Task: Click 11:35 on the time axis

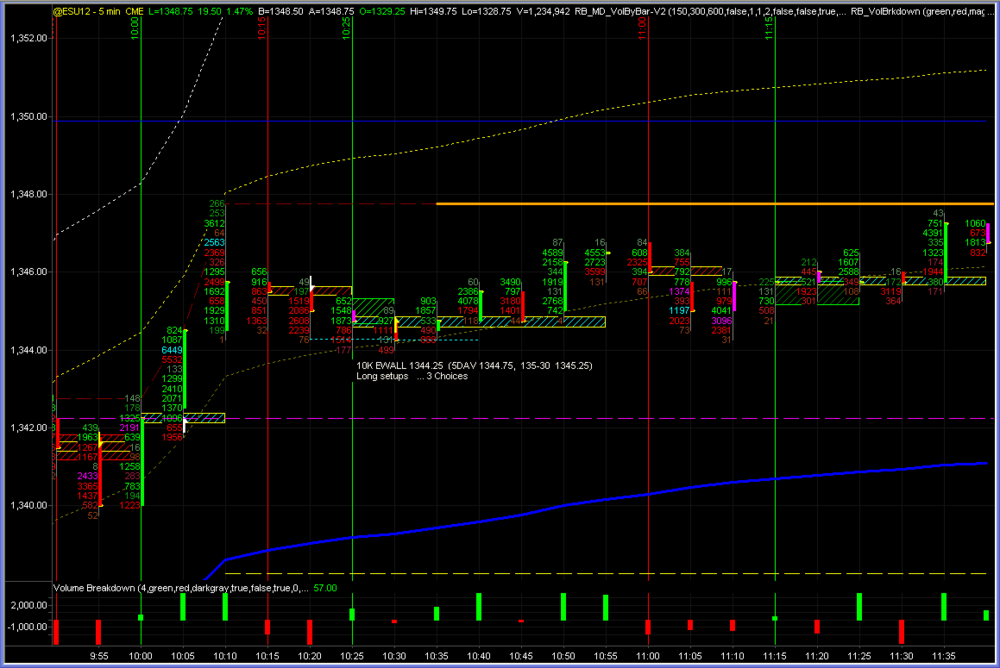Action: (943, 656)
